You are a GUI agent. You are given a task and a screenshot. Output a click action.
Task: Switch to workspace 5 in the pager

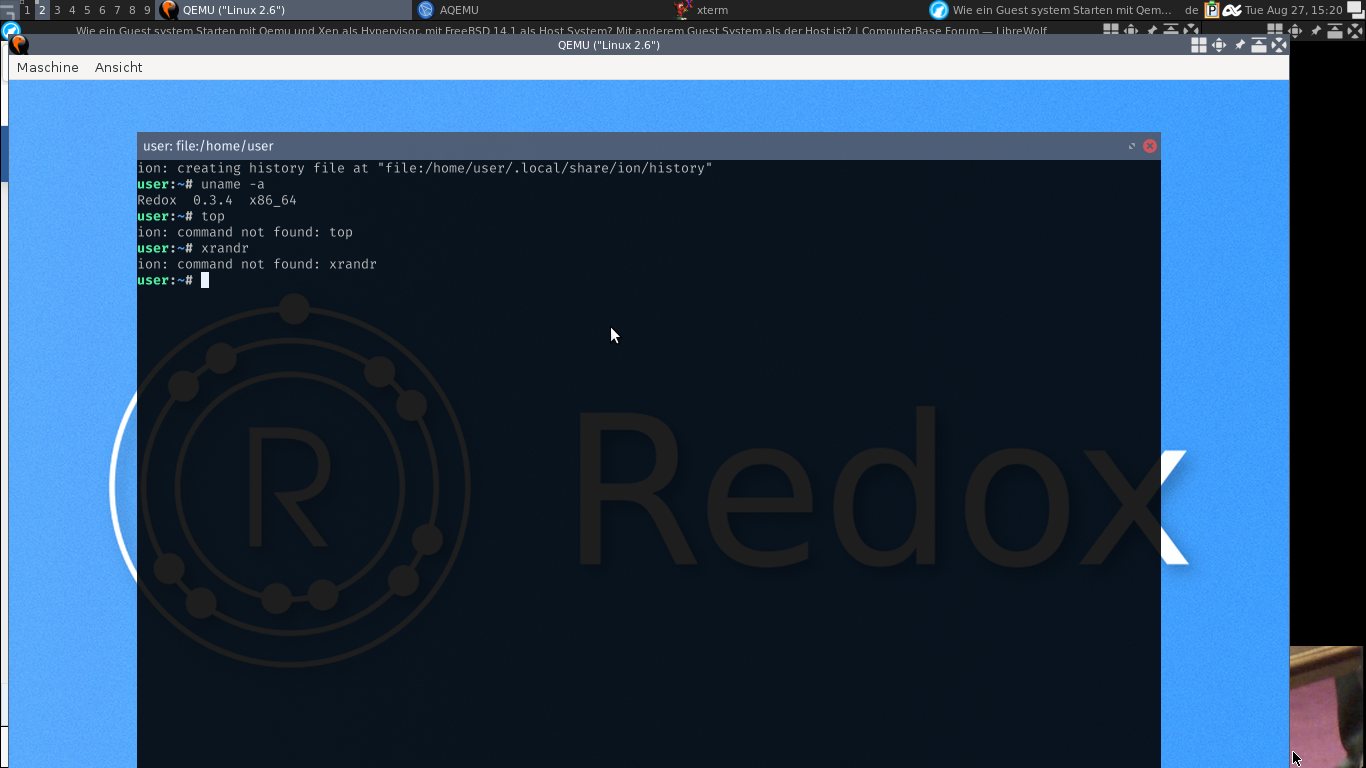coord(87,10)
